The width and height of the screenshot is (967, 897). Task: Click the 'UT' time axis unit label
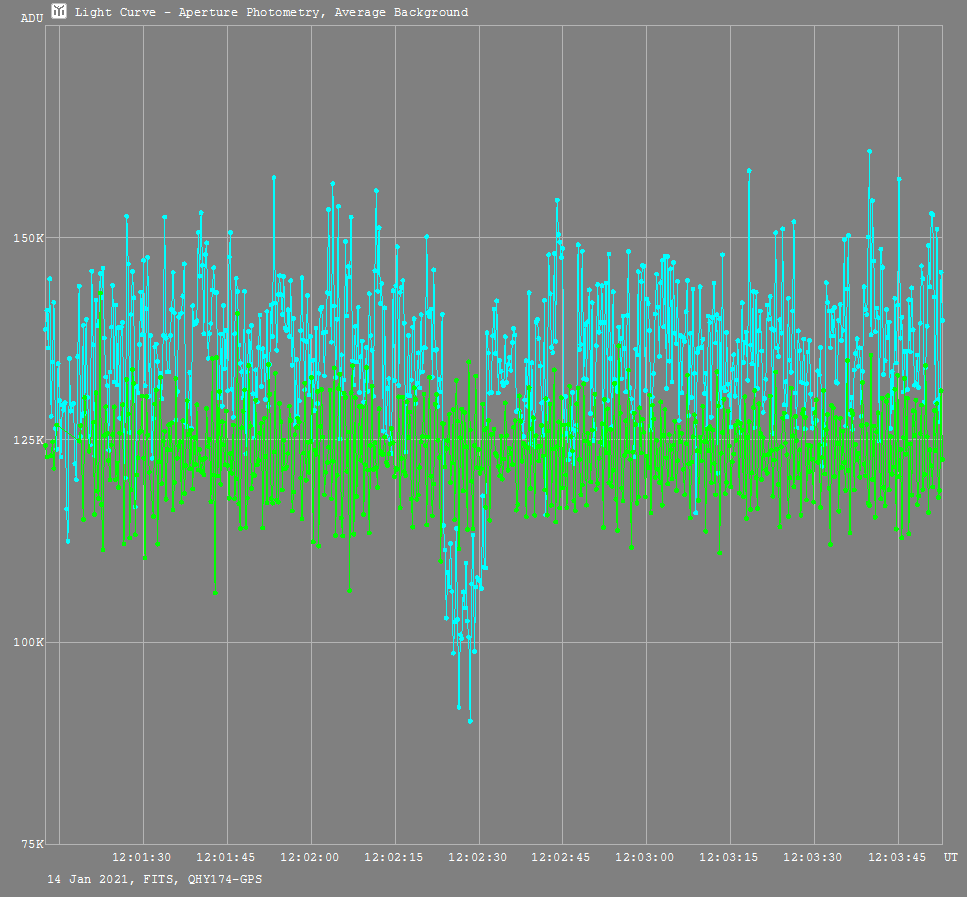coord(950,858)
